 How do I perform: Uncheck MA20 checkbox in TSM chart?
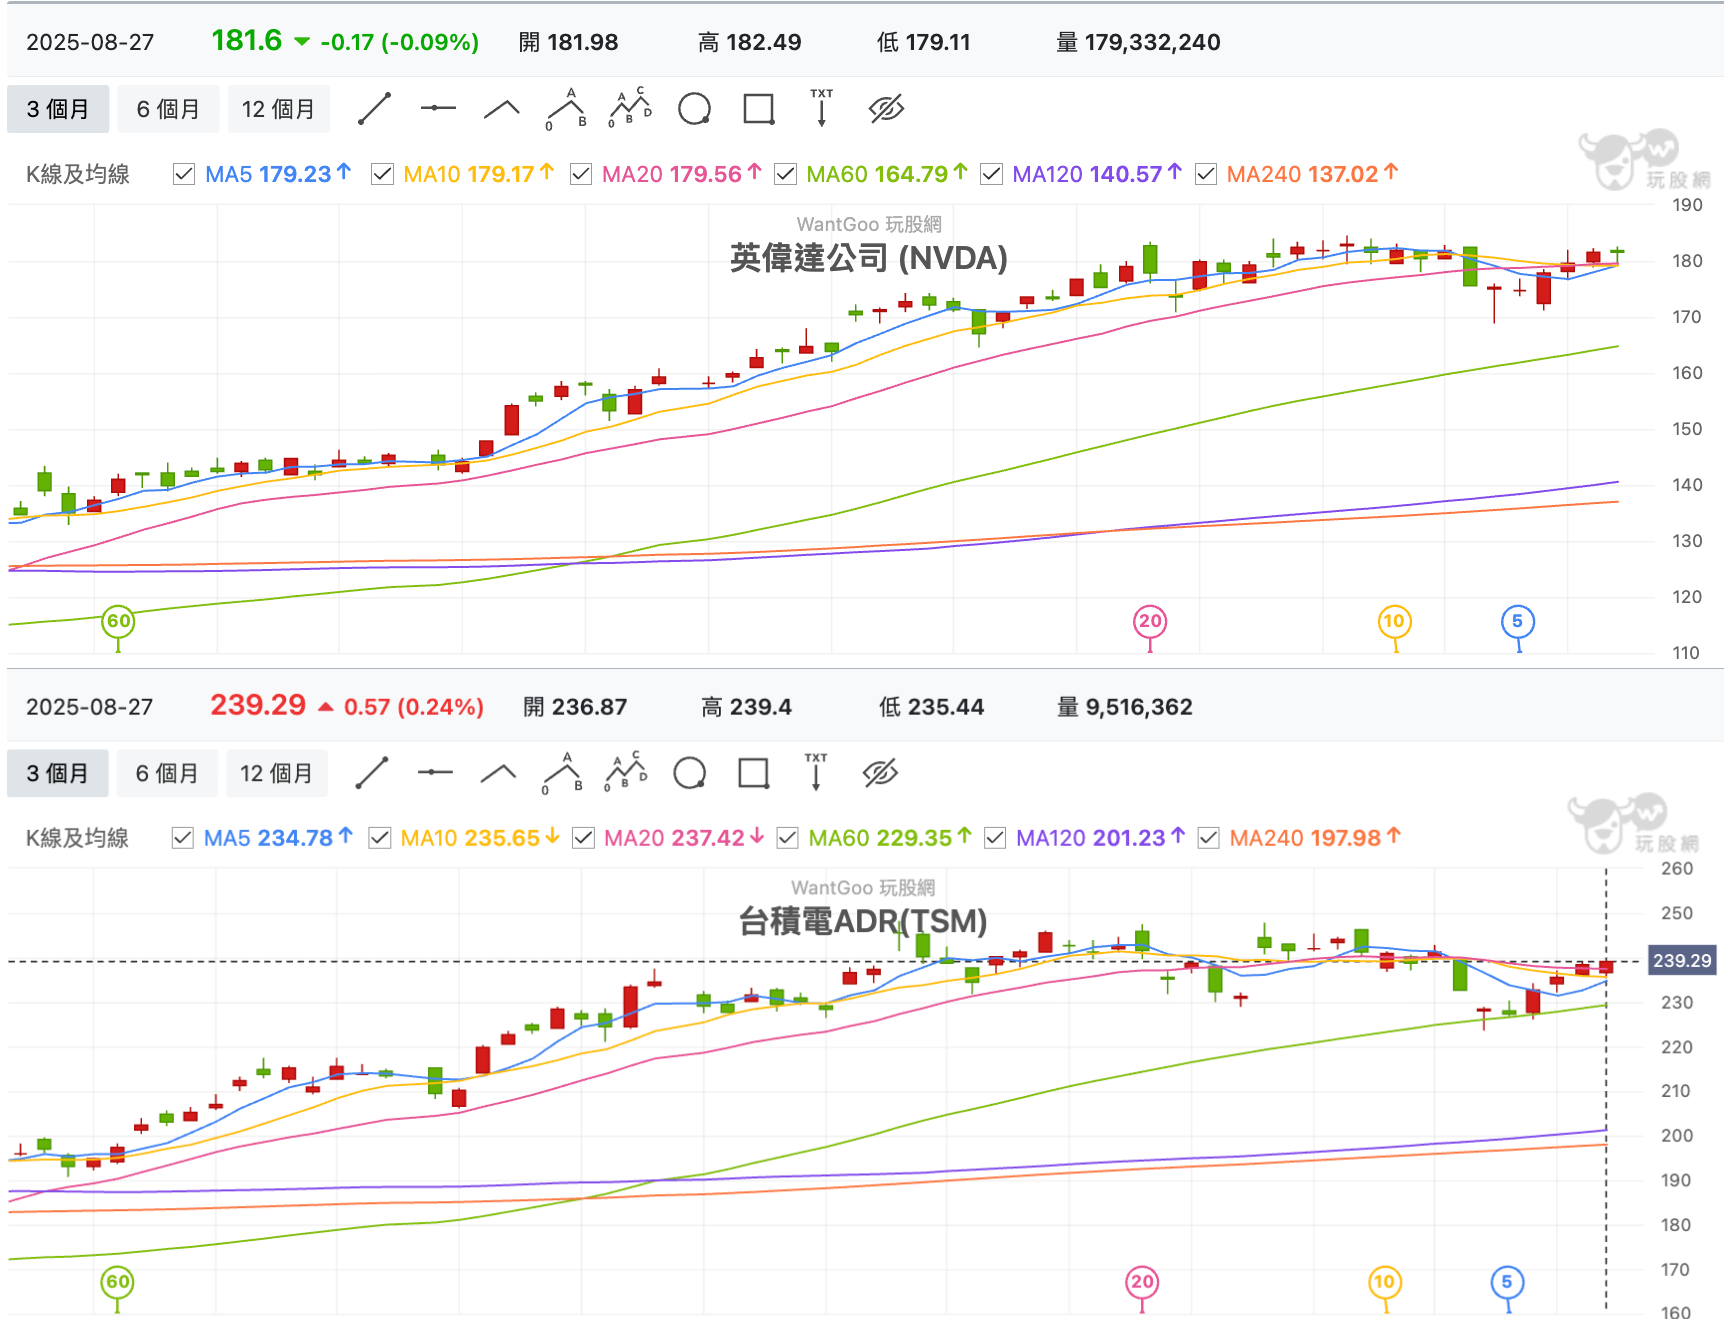coord(583,838)
